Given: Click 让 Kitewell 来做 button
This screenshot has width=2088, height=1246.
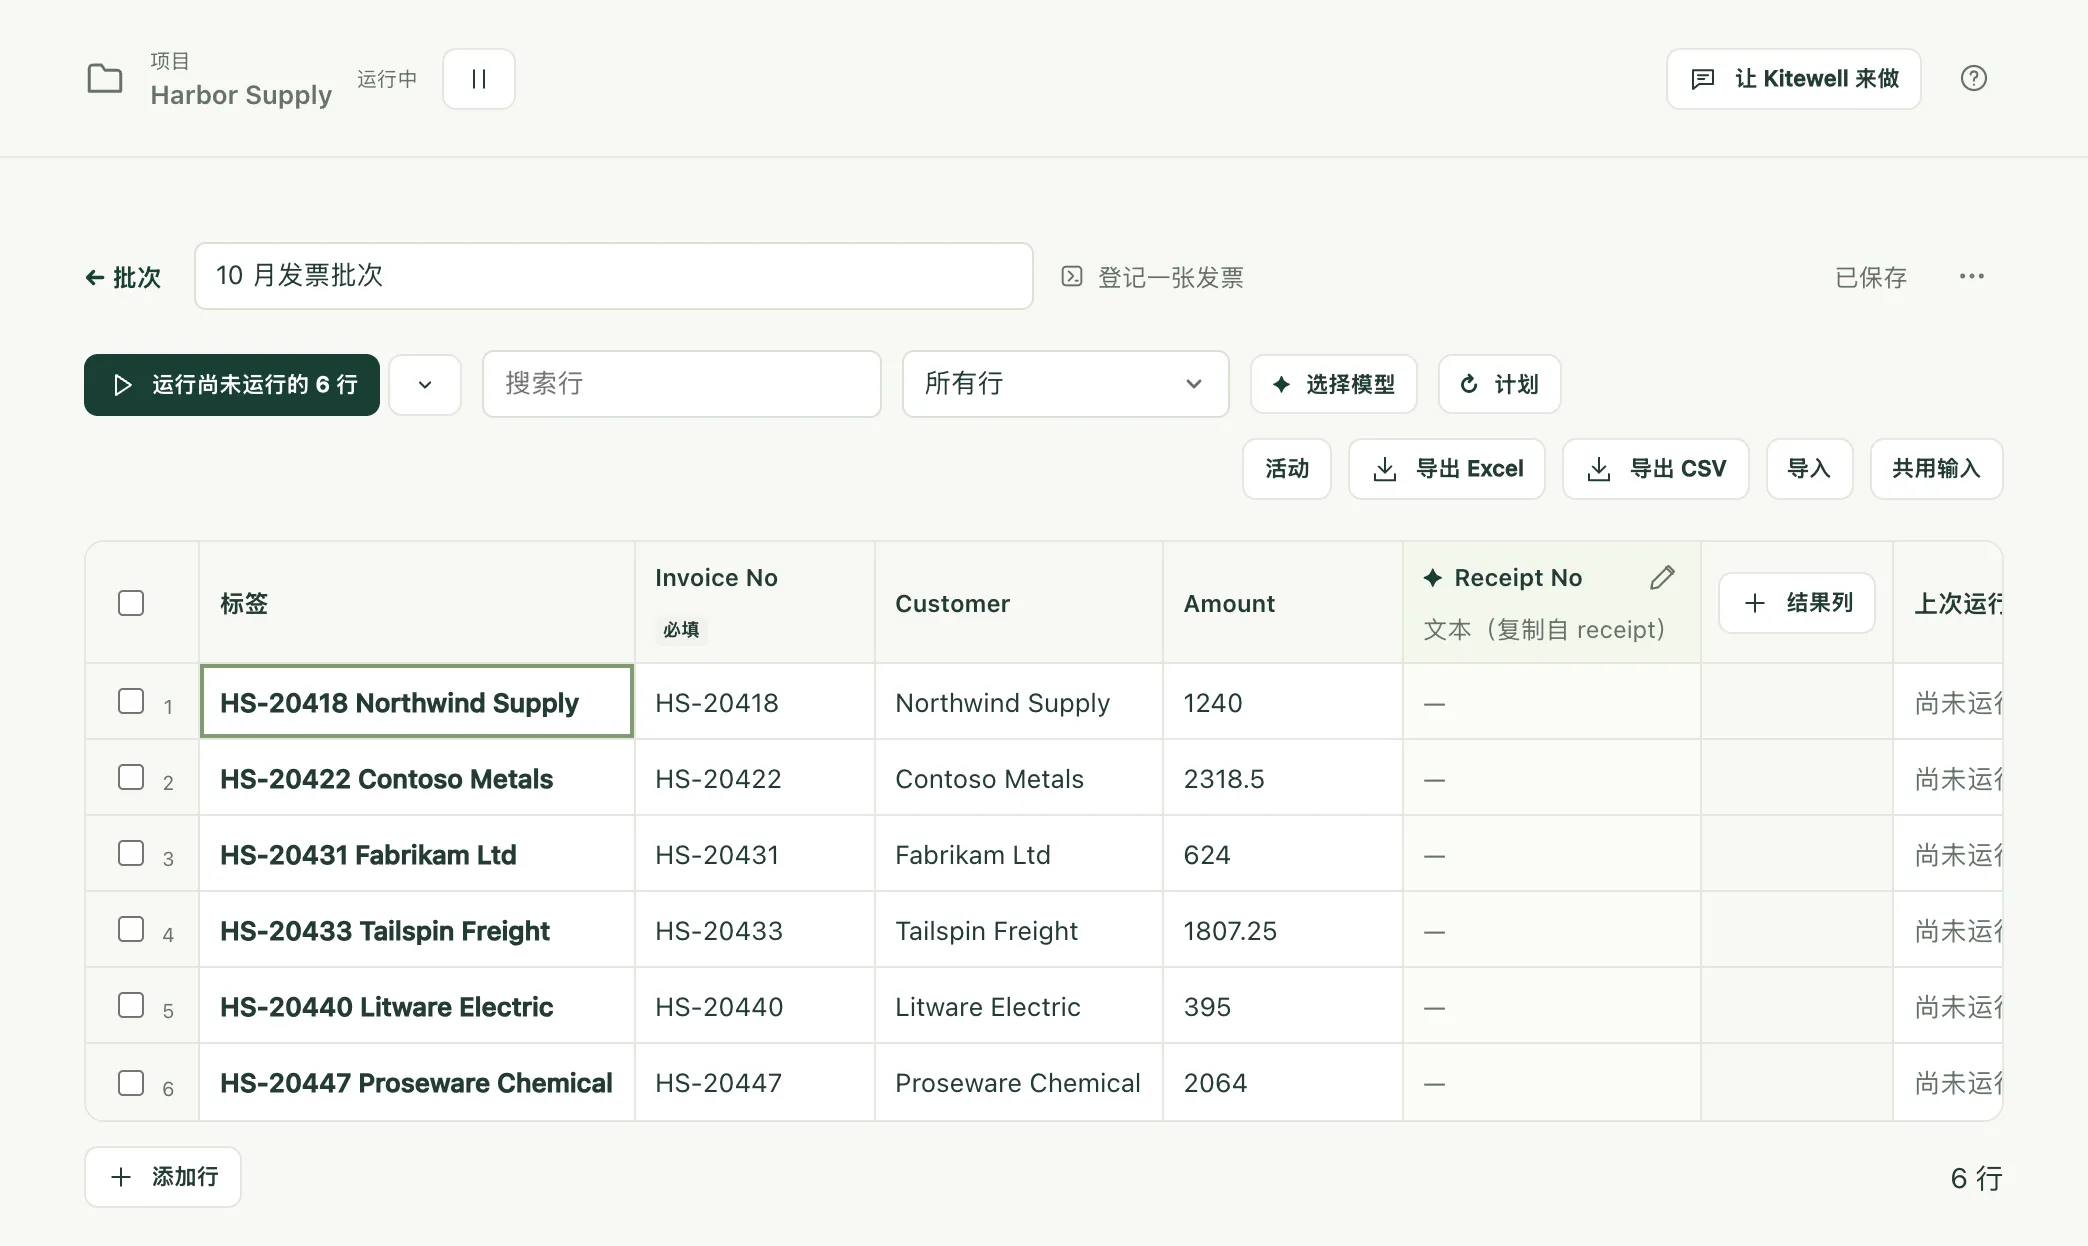Looking at the screenshot, I should click(1793, 78).
